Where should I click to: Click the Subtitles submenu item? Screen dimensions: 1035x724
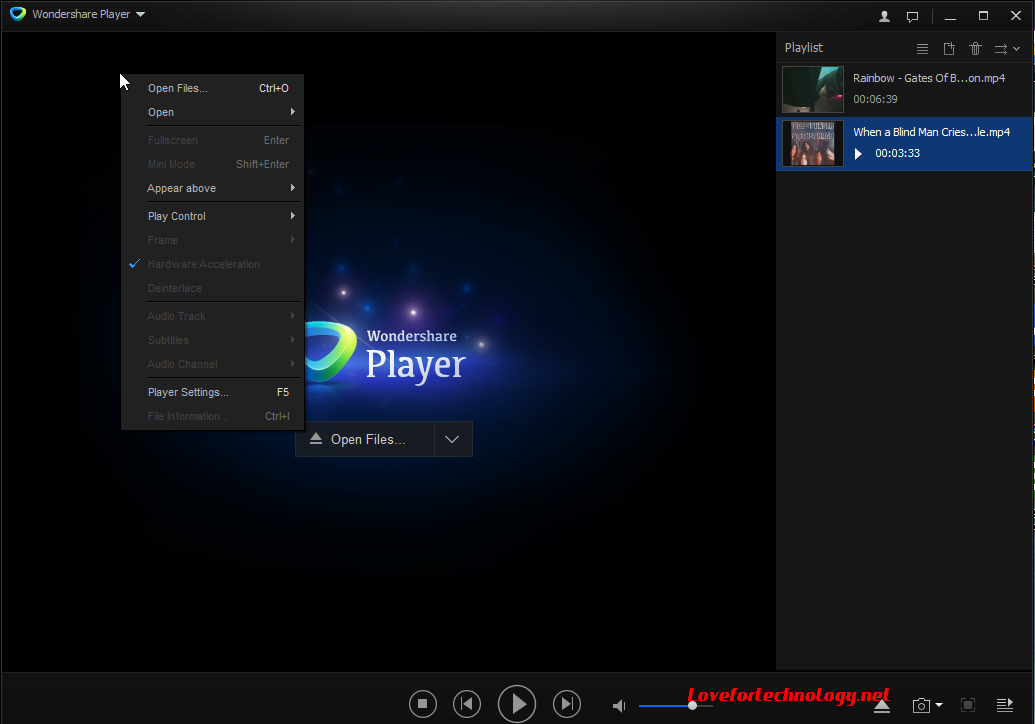pyautogui.click(x=212, y=340)
